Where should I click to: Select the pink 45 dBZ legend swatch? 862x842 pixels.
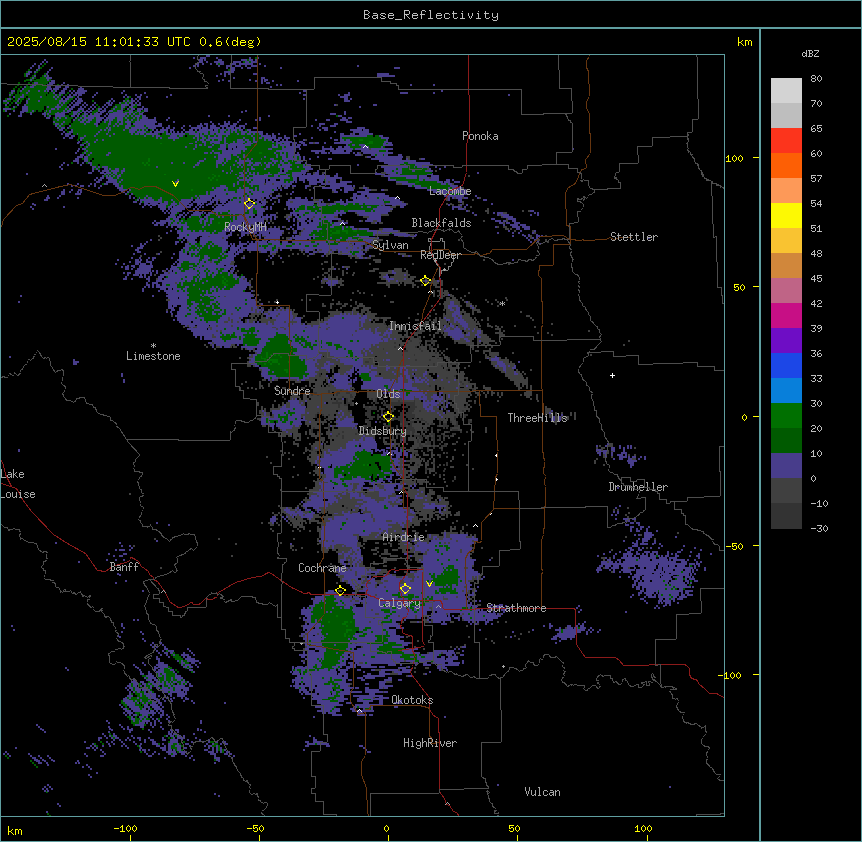pos(786,291)
